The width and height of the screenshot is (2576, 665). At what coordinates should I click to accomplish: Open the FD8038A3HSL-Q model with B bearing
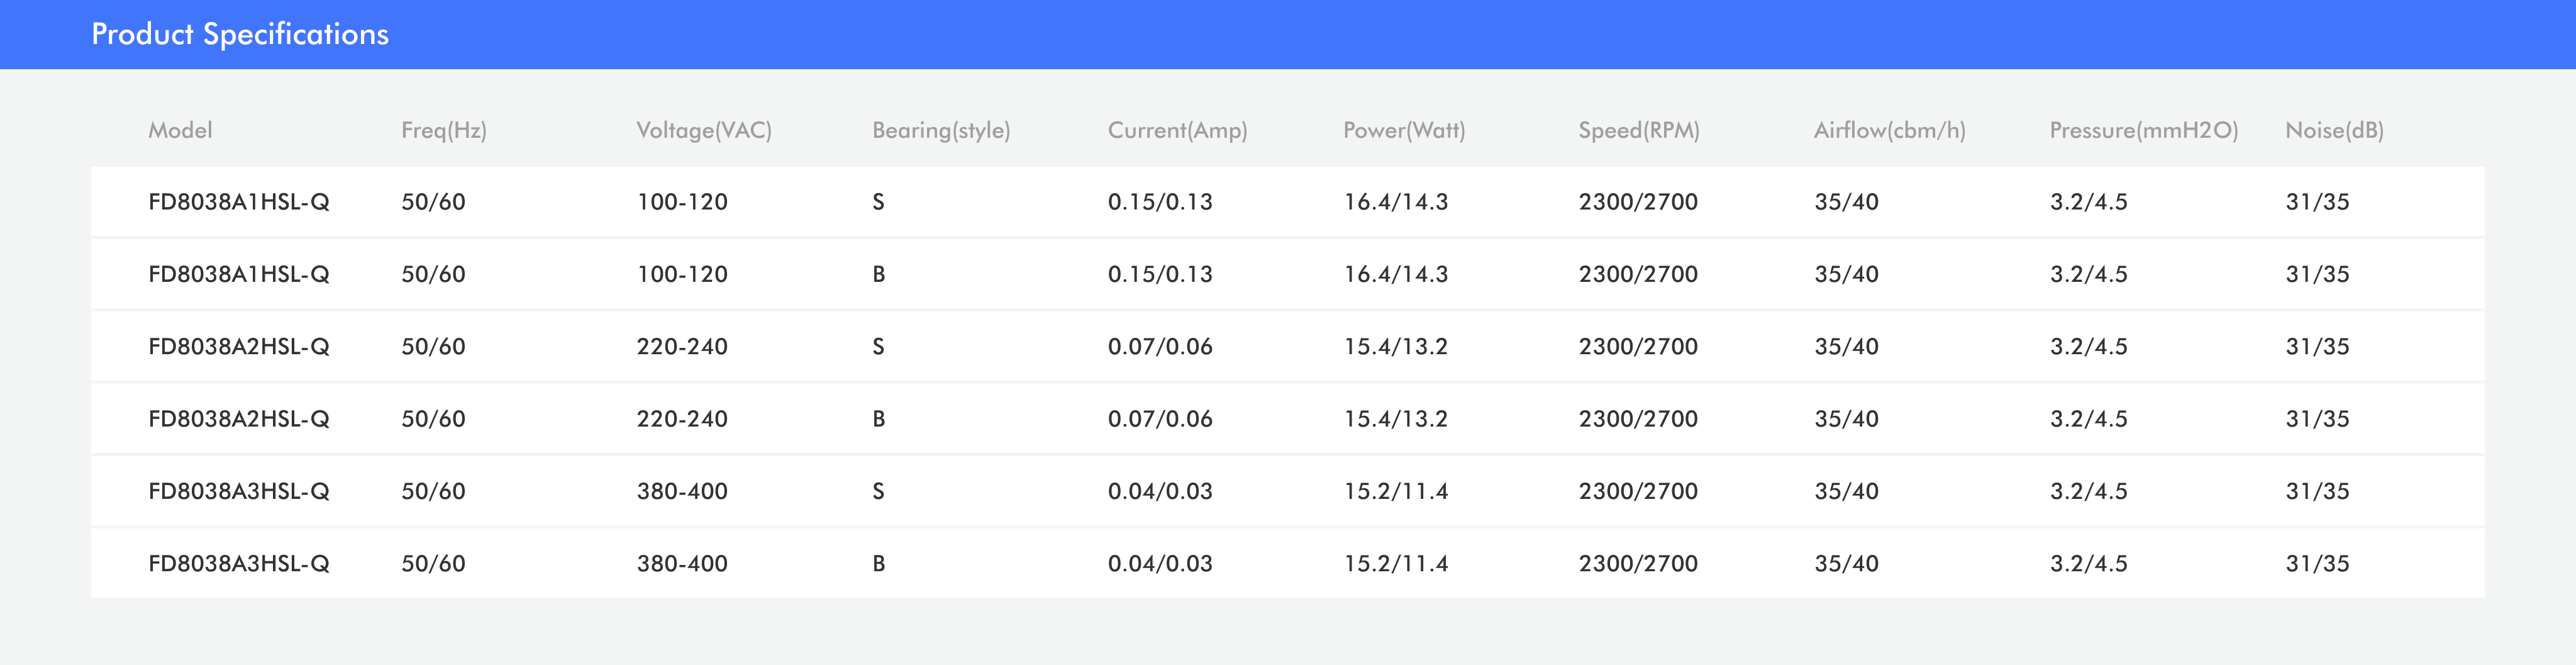tap(238, 564)
